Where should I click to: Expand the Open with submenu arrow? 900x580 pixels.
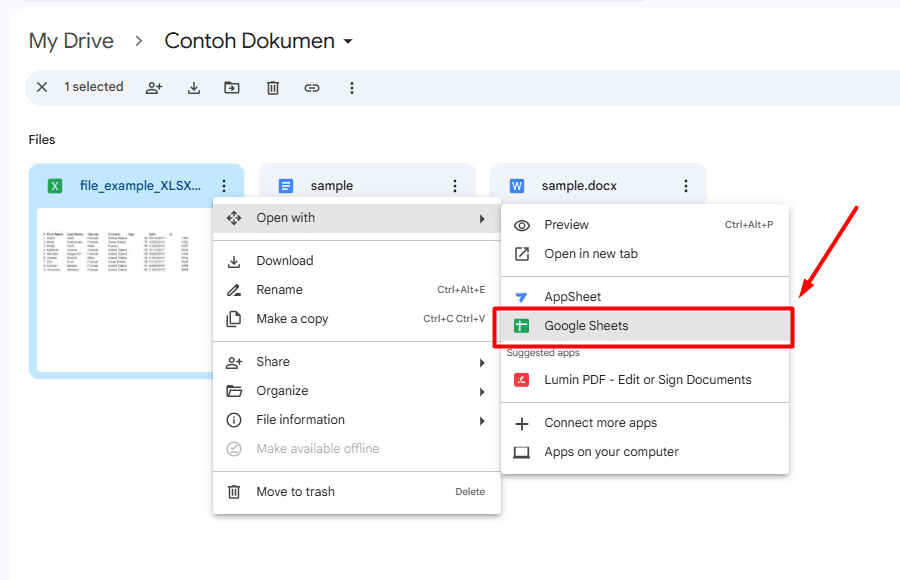coord(482,219)
